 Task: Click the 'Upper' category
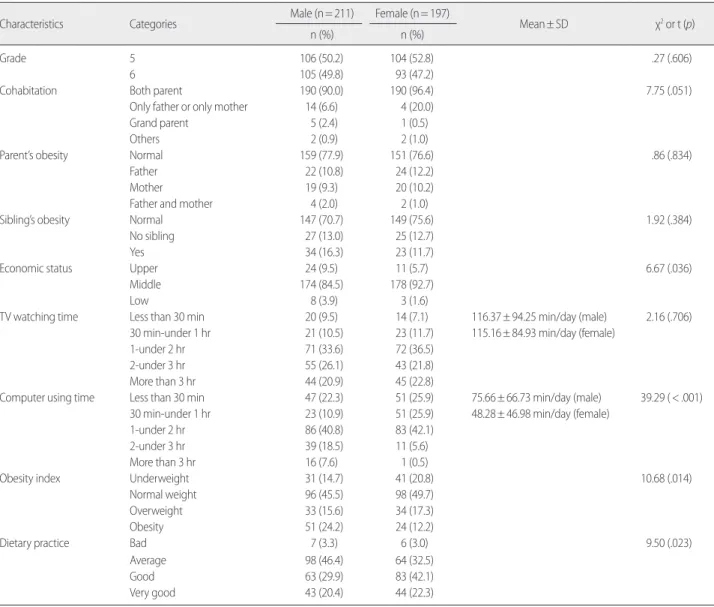(143, 269)
